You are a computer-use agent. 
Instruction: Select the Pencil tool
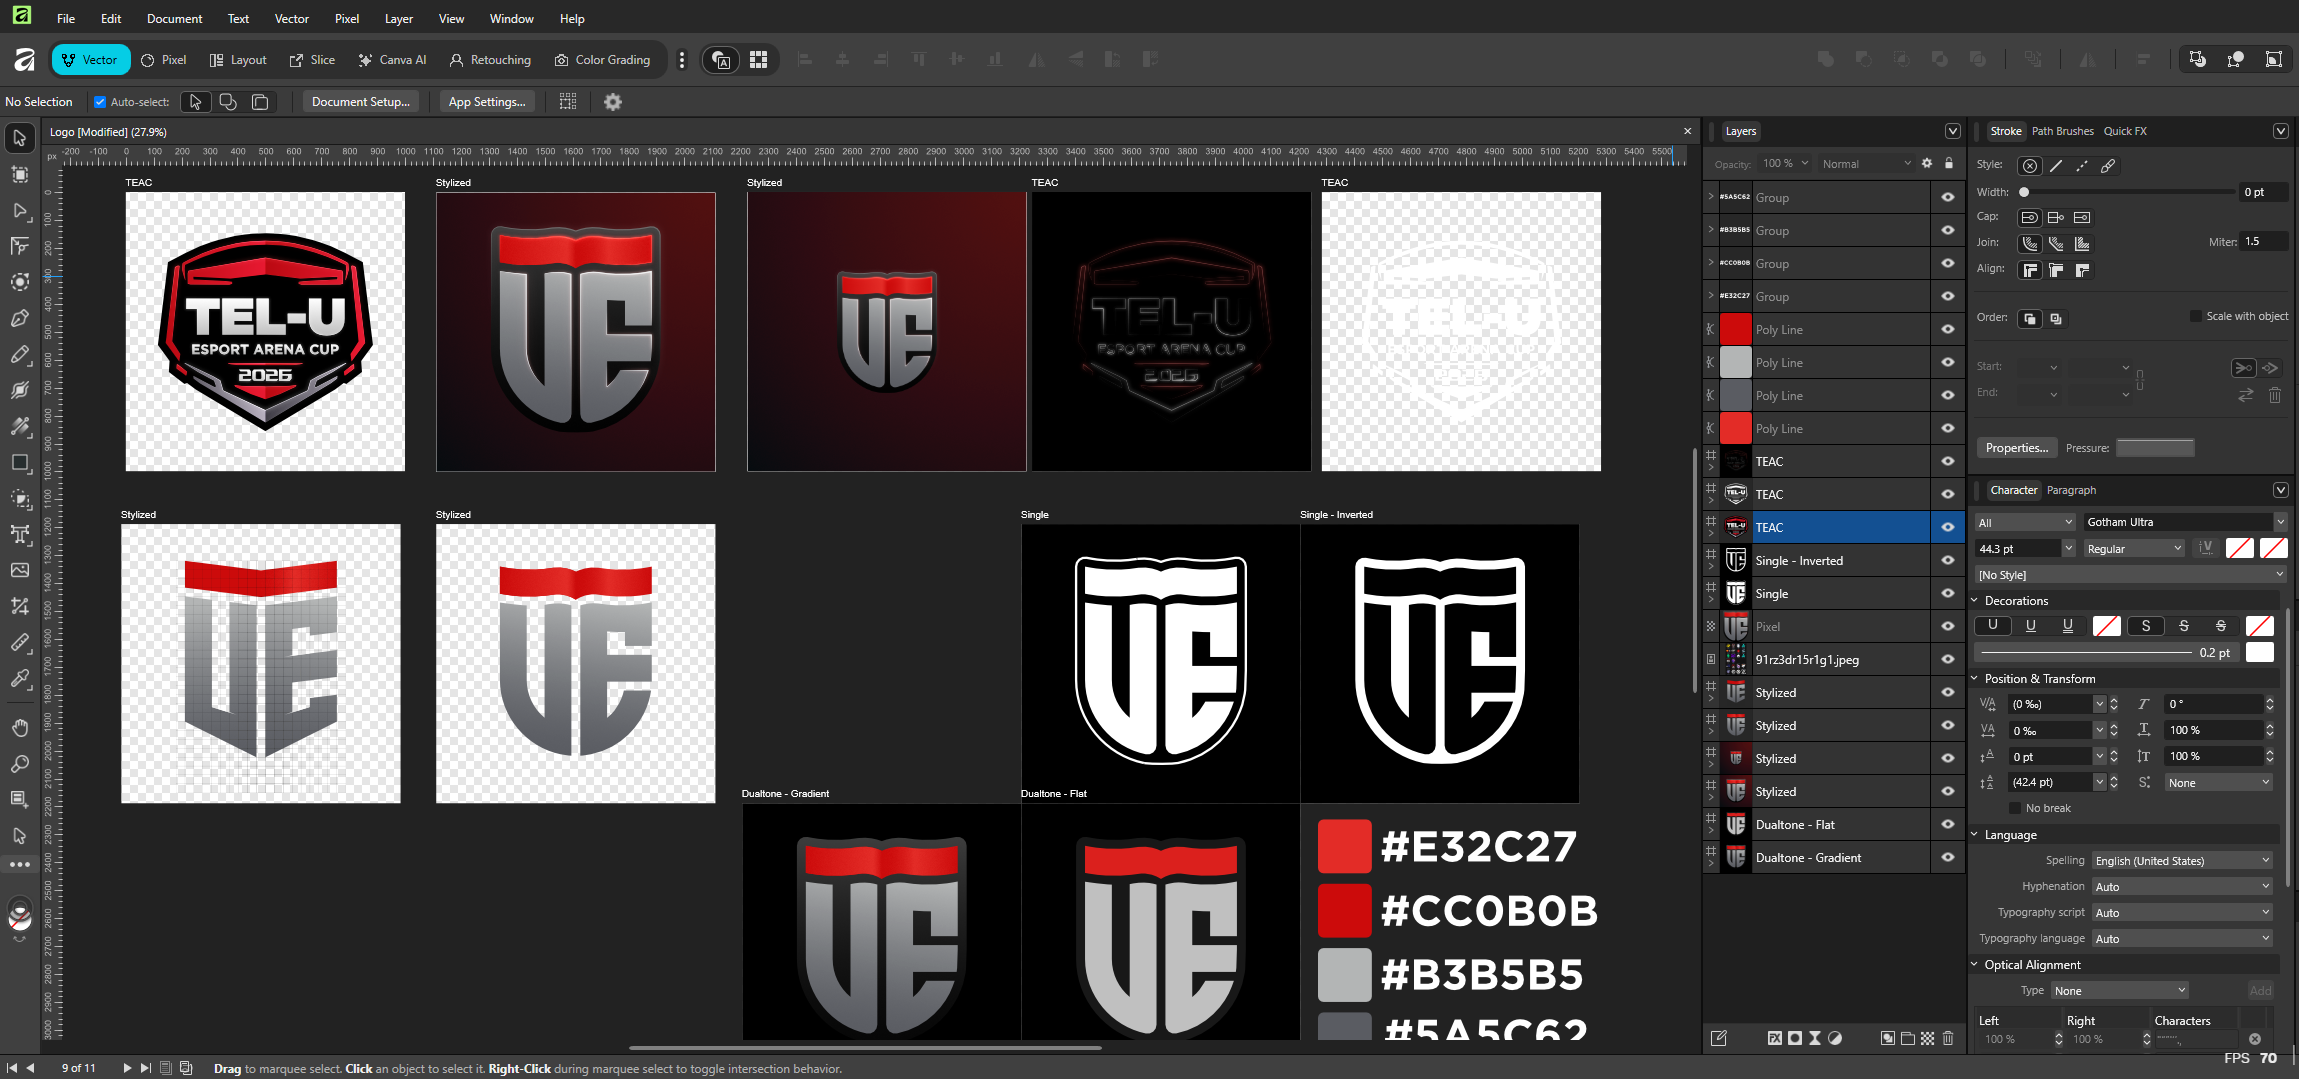20,354
